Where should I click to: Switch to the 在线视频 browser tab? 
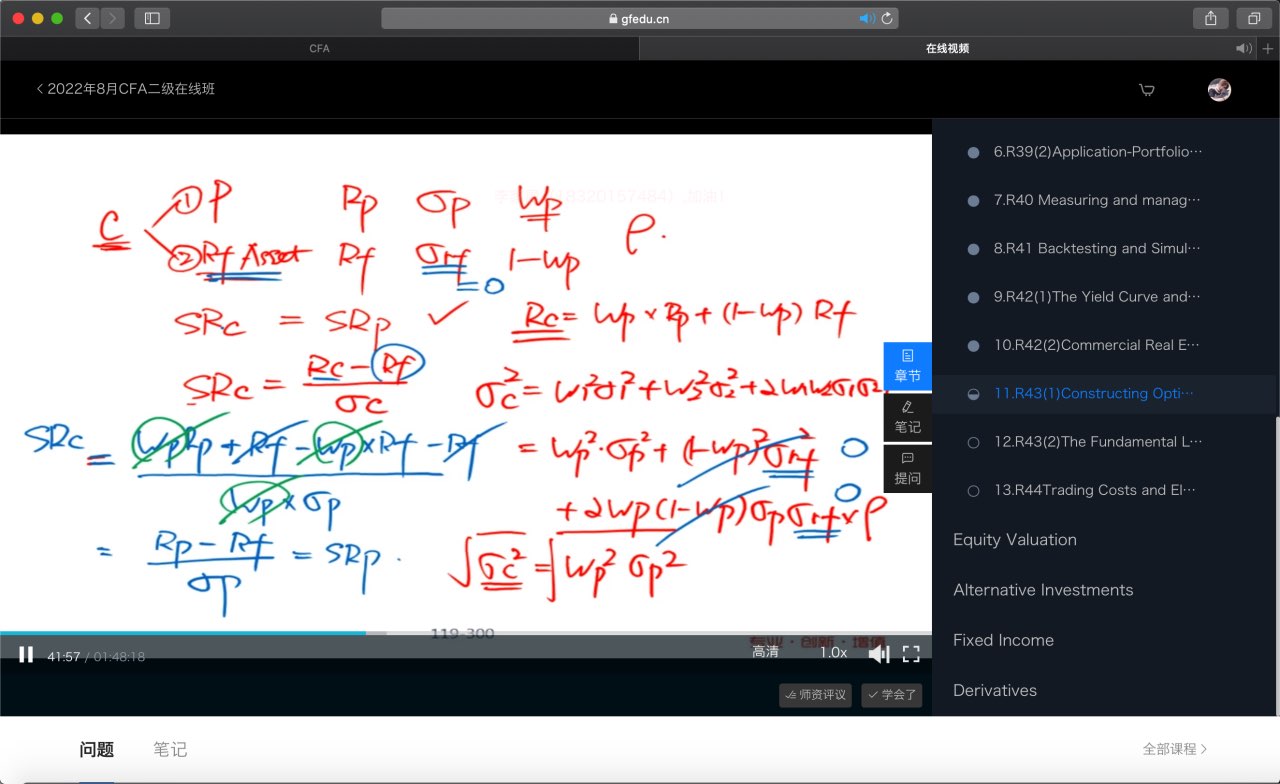tap(947, 48)
